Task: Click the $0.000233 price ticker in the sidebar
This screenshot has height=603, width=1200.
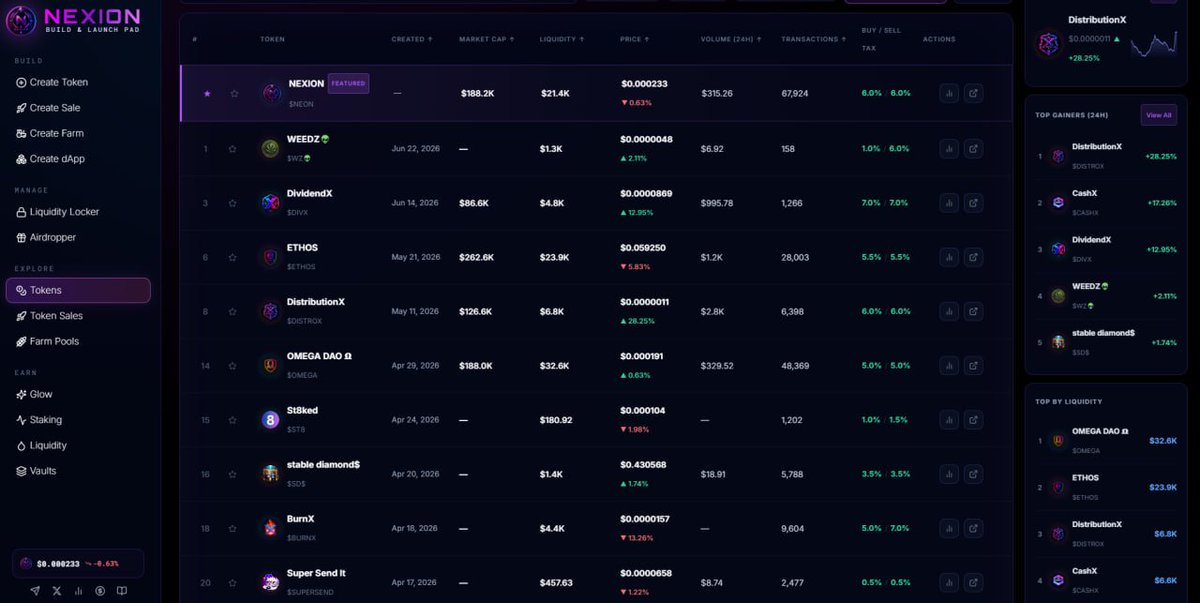Action: coord(78,563)
